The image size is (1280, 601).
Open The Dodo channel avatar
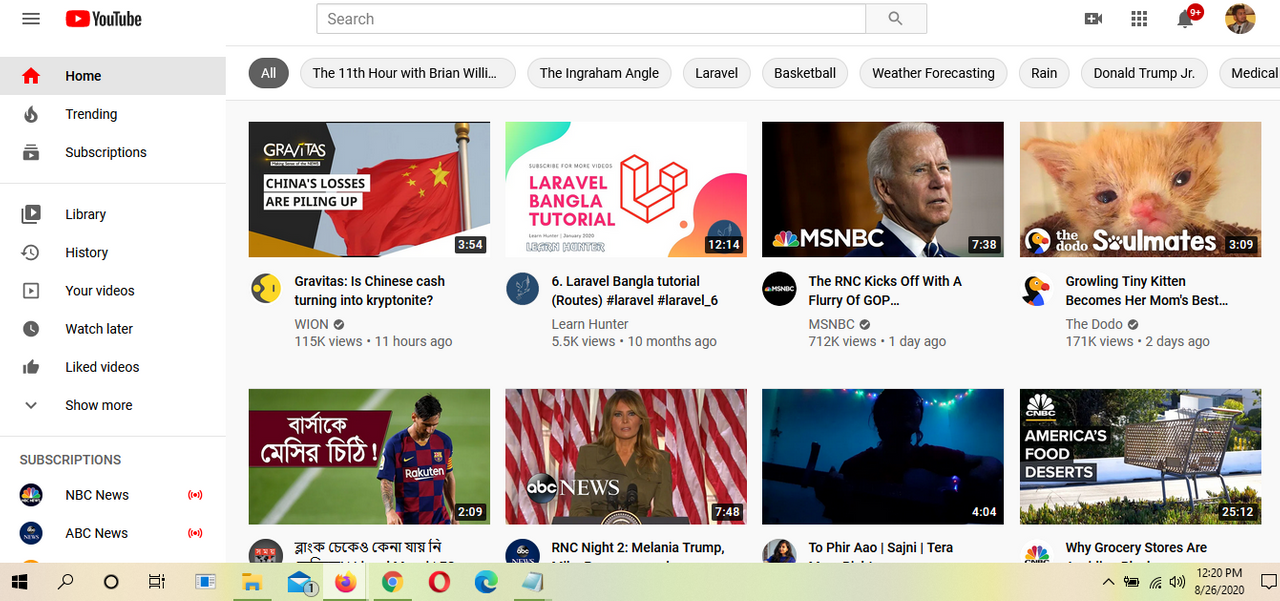1036,288
